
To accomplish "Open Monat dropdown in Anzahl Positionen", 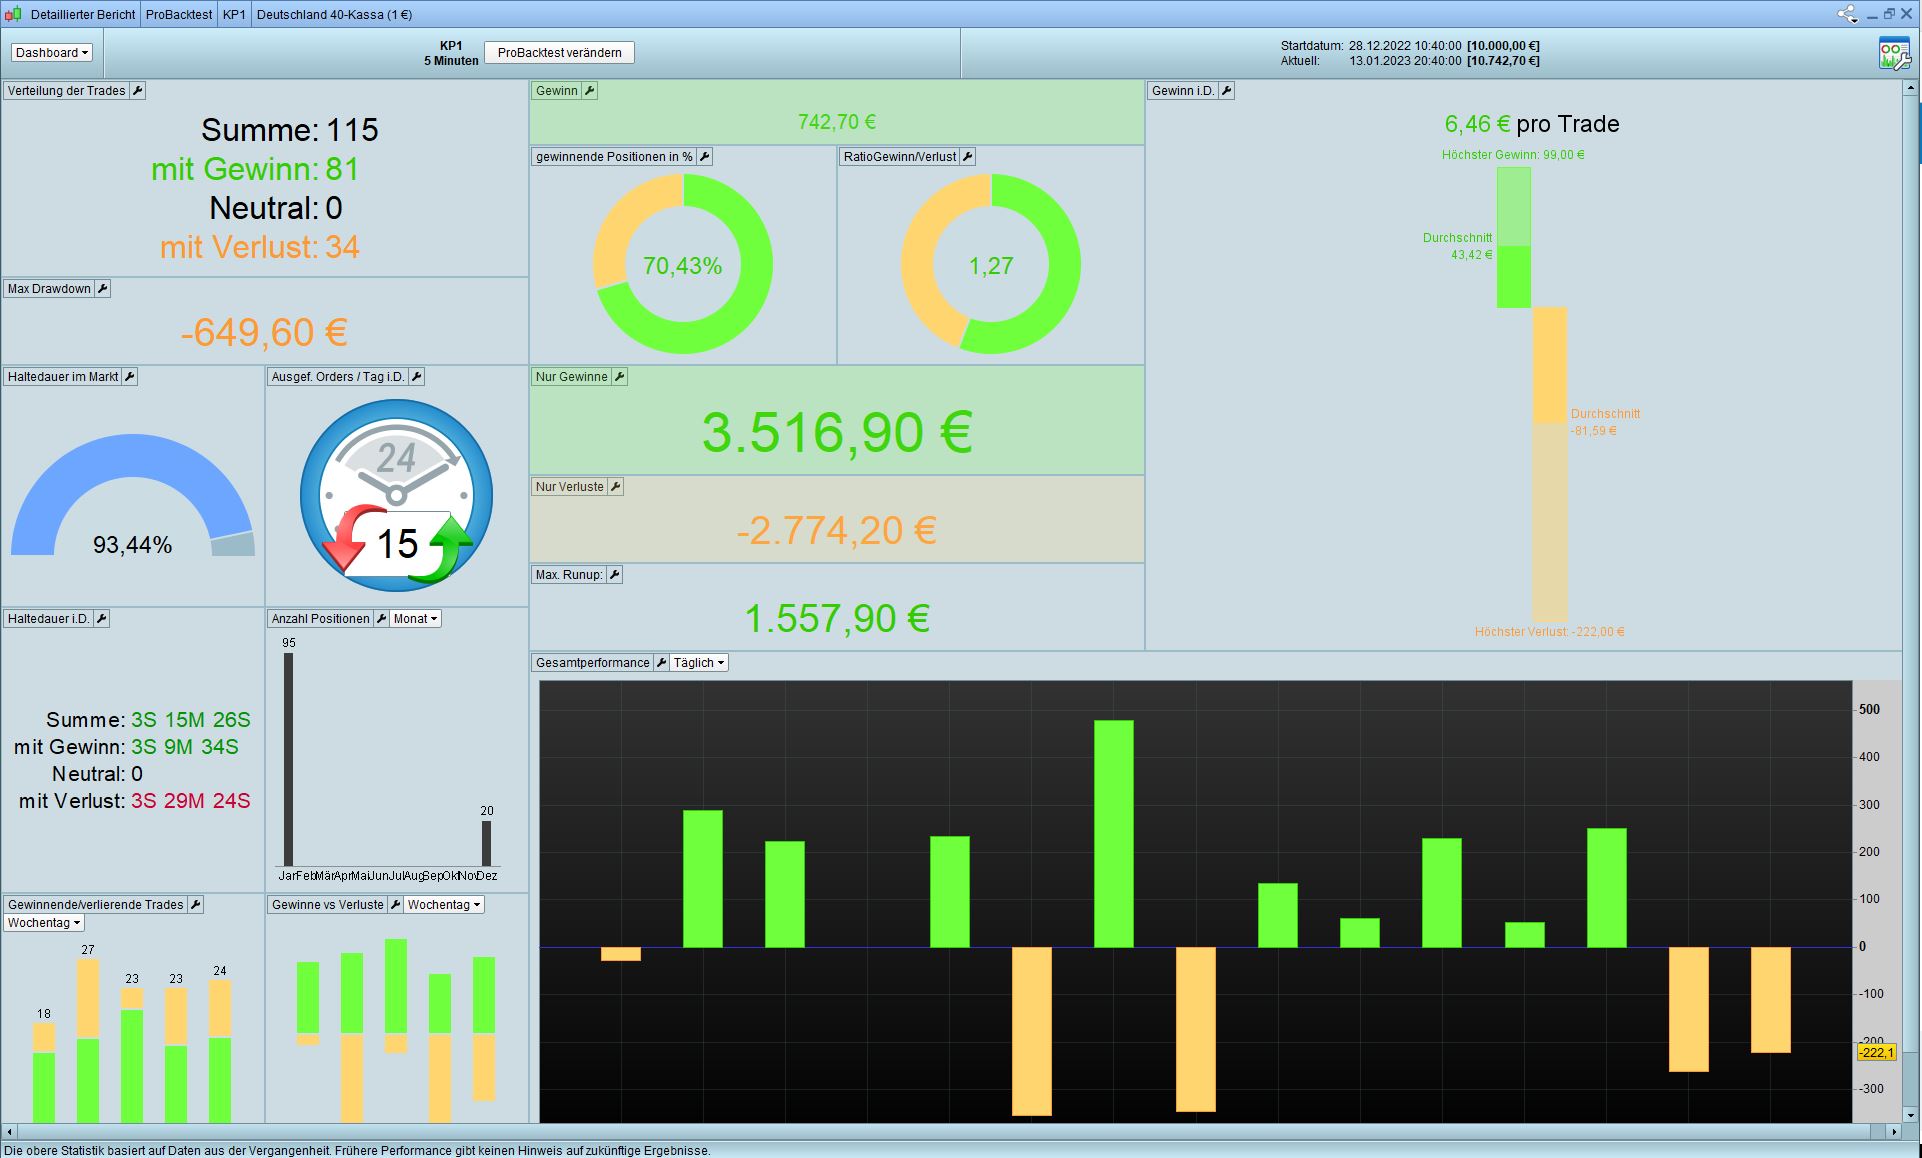I will pyautogui.click(x=415, y=619).
